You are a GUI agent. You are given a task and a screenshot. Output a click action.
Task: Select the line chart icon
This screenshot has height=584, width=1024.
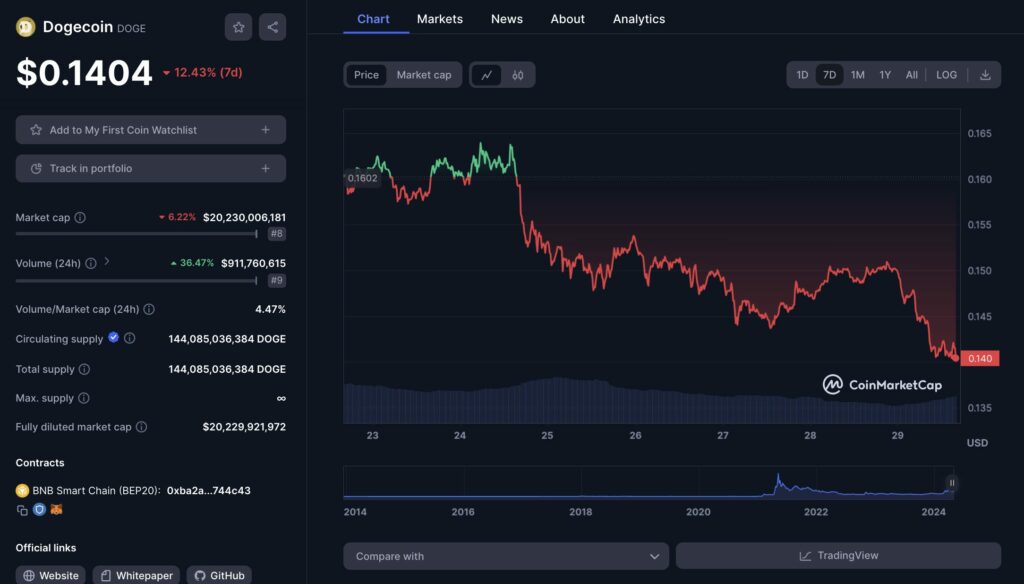(x=486, y=75)
